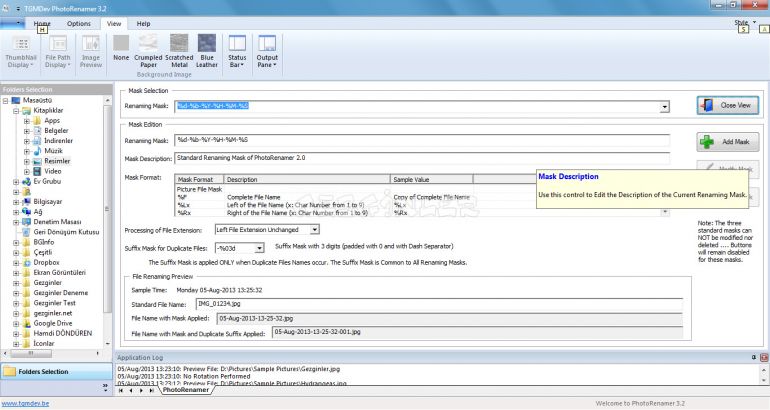Click the Mask Description text field
The width and height of the screenshot is (770, 410).
tap(422, 158)
